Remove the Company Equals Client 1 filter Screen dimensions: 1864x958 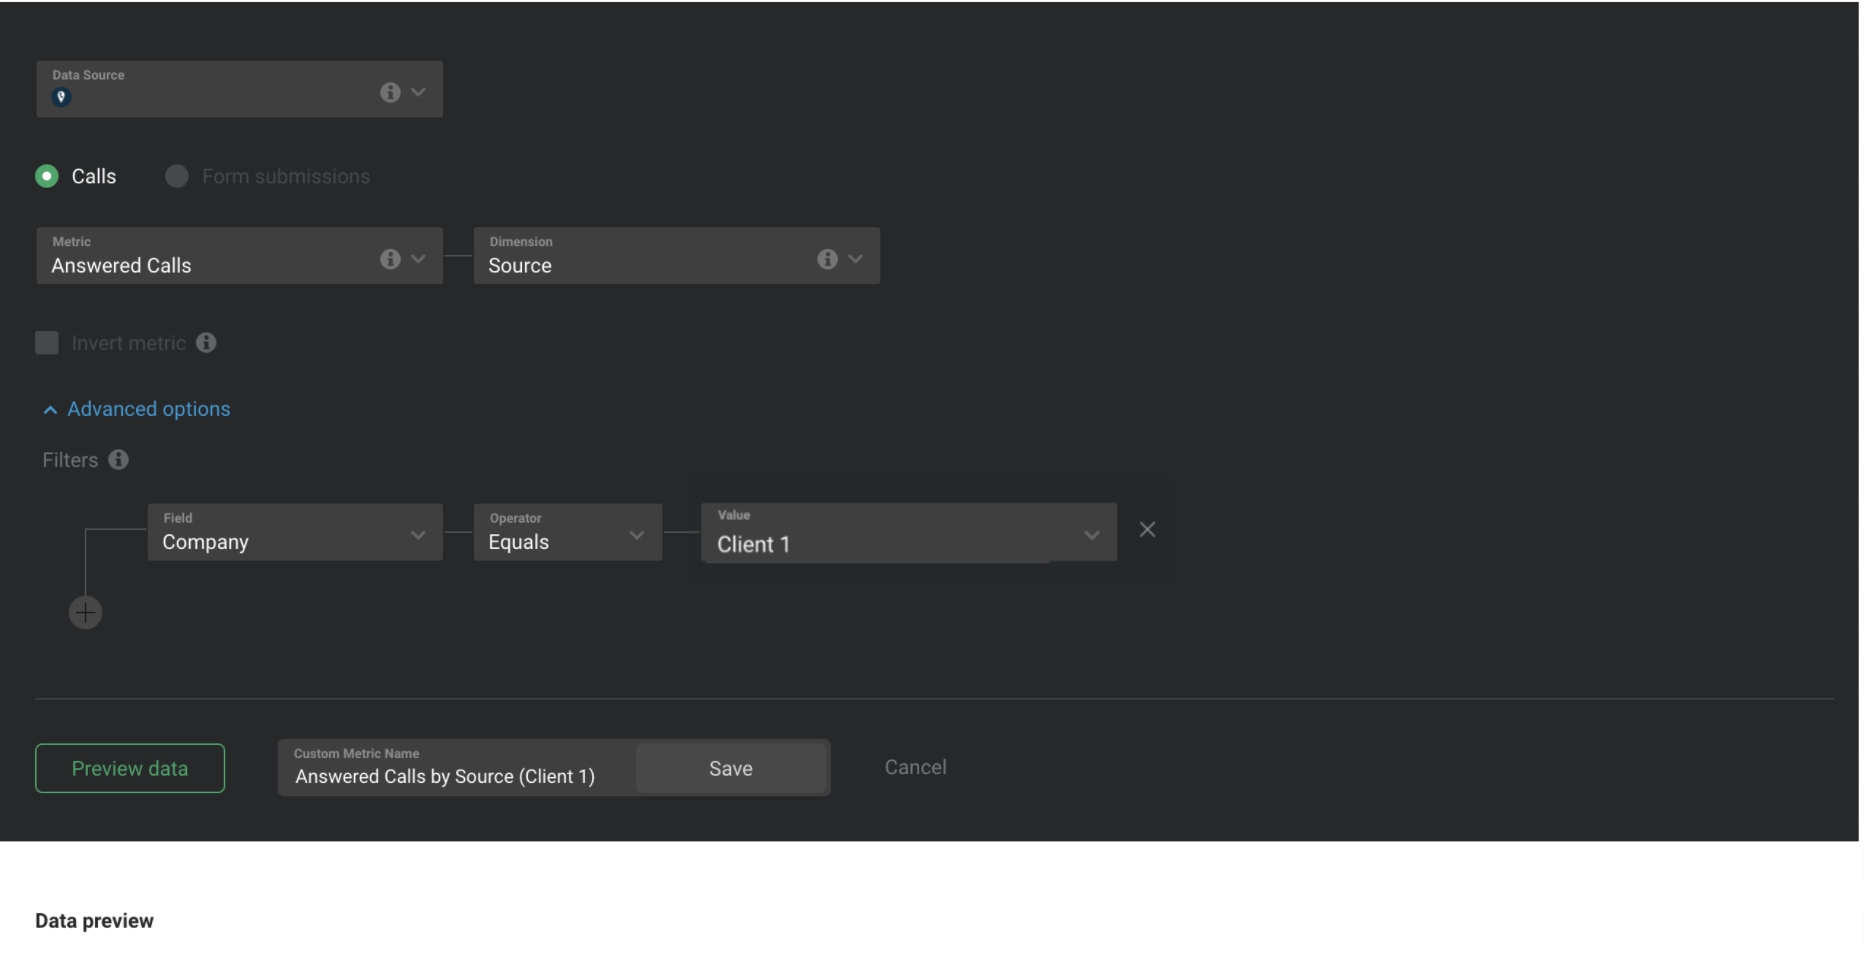coord(1147,529)
